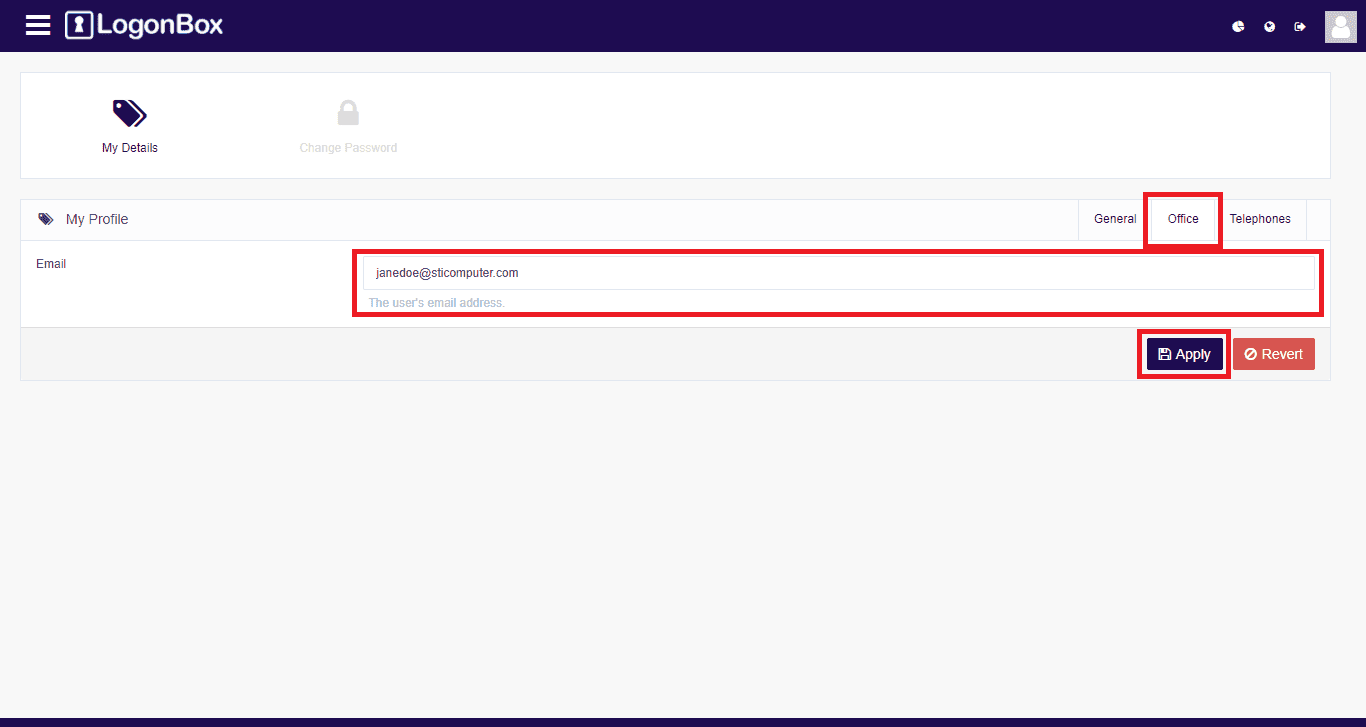Open the user avatar profile picture
The height and width of the screenshot is (727, 1366).
click(x=1340, y=27)
